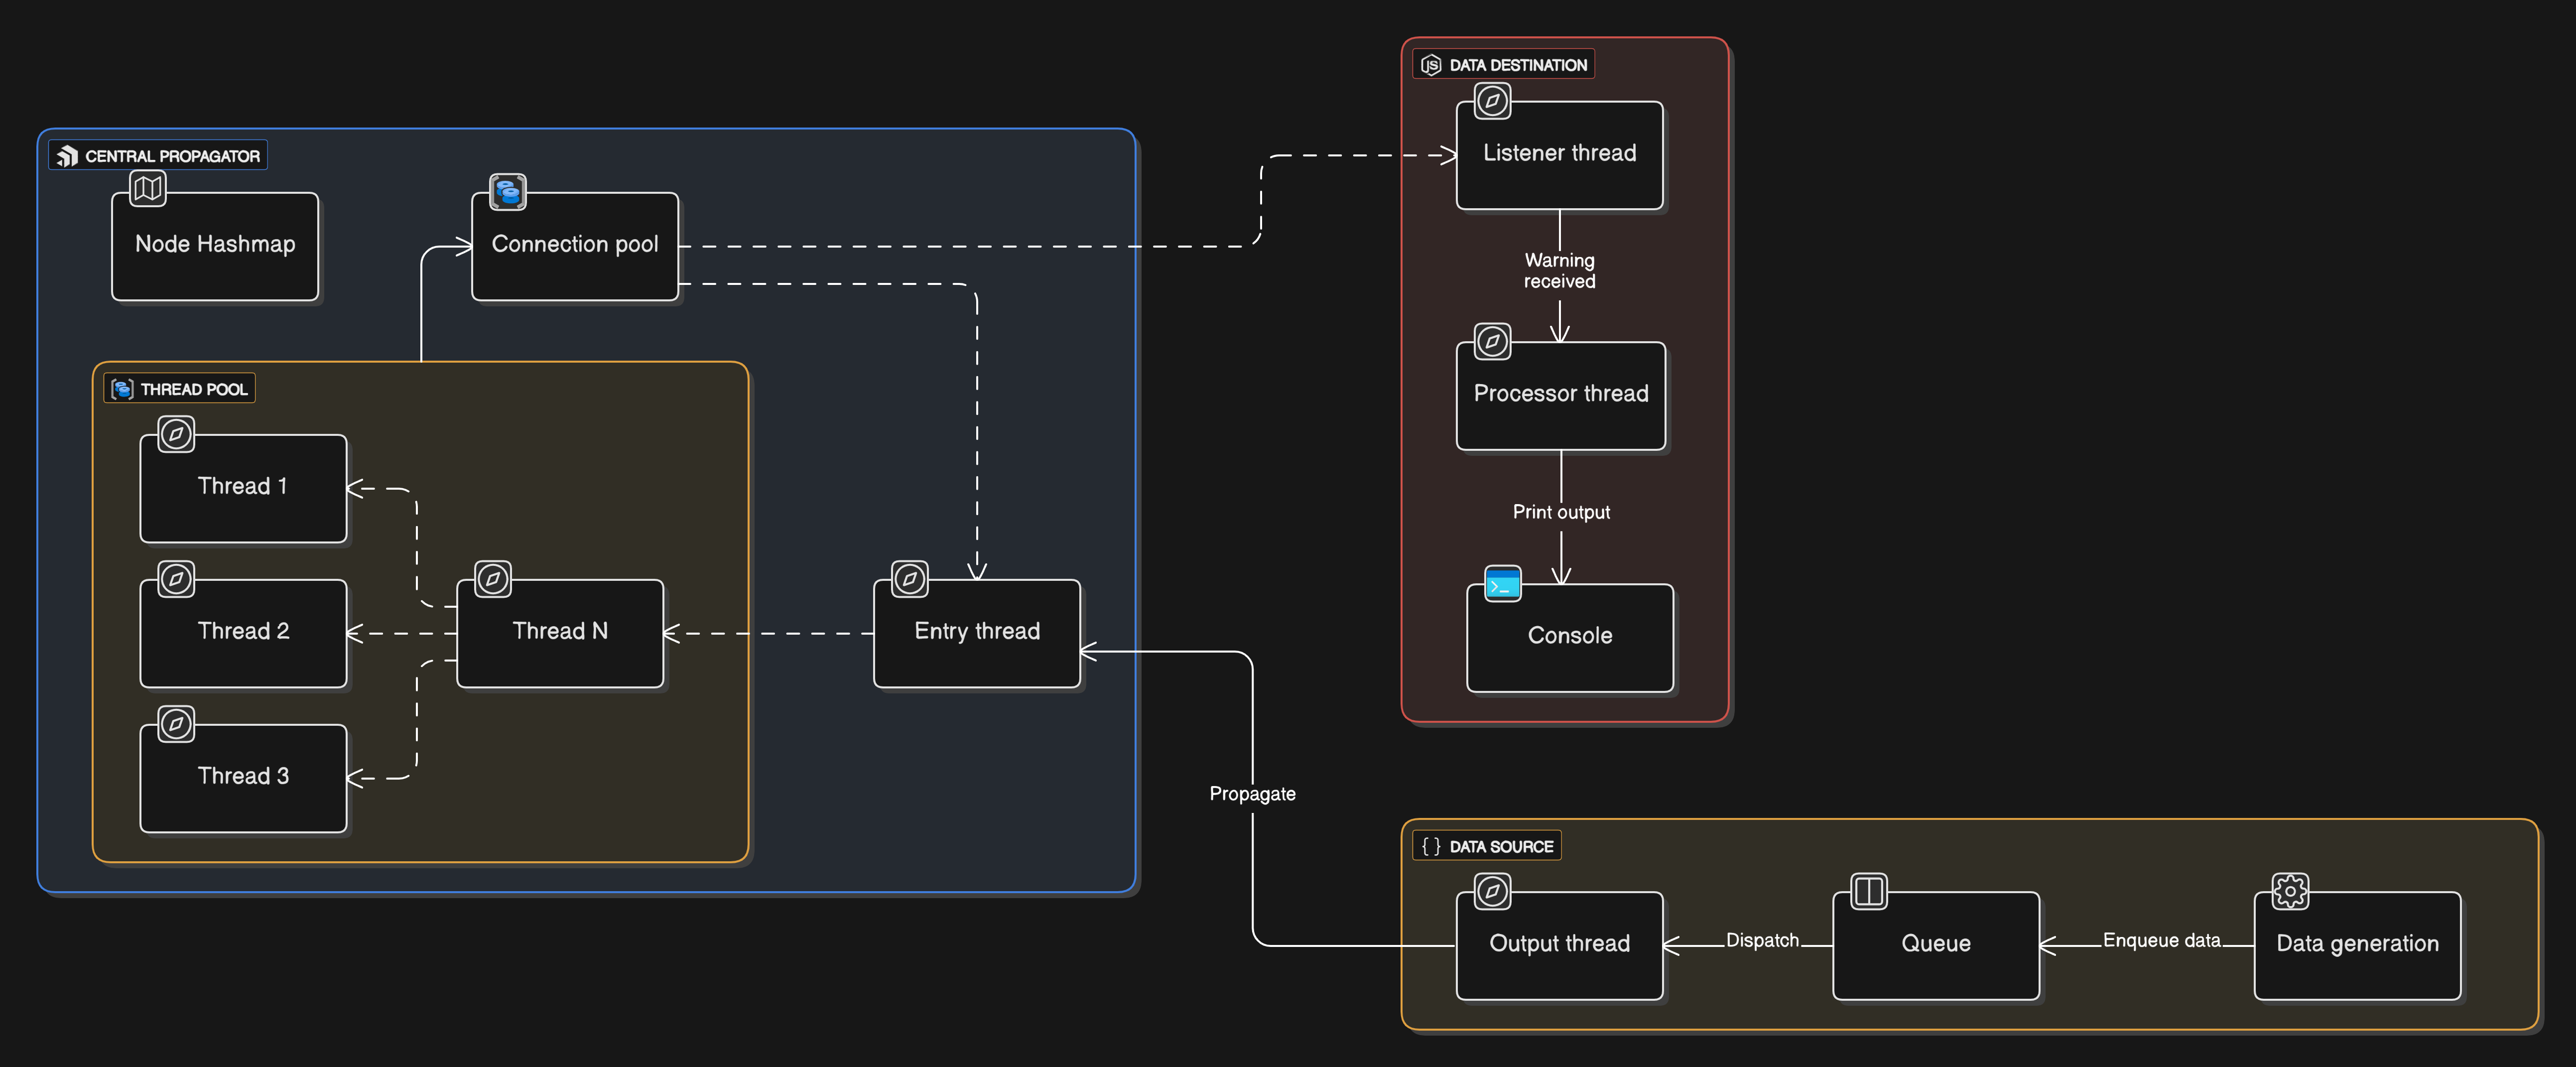The width and height of the screenshot is (2576, 1067).
Task: Click the compass icon on Listener thread
Action: 1492,101
